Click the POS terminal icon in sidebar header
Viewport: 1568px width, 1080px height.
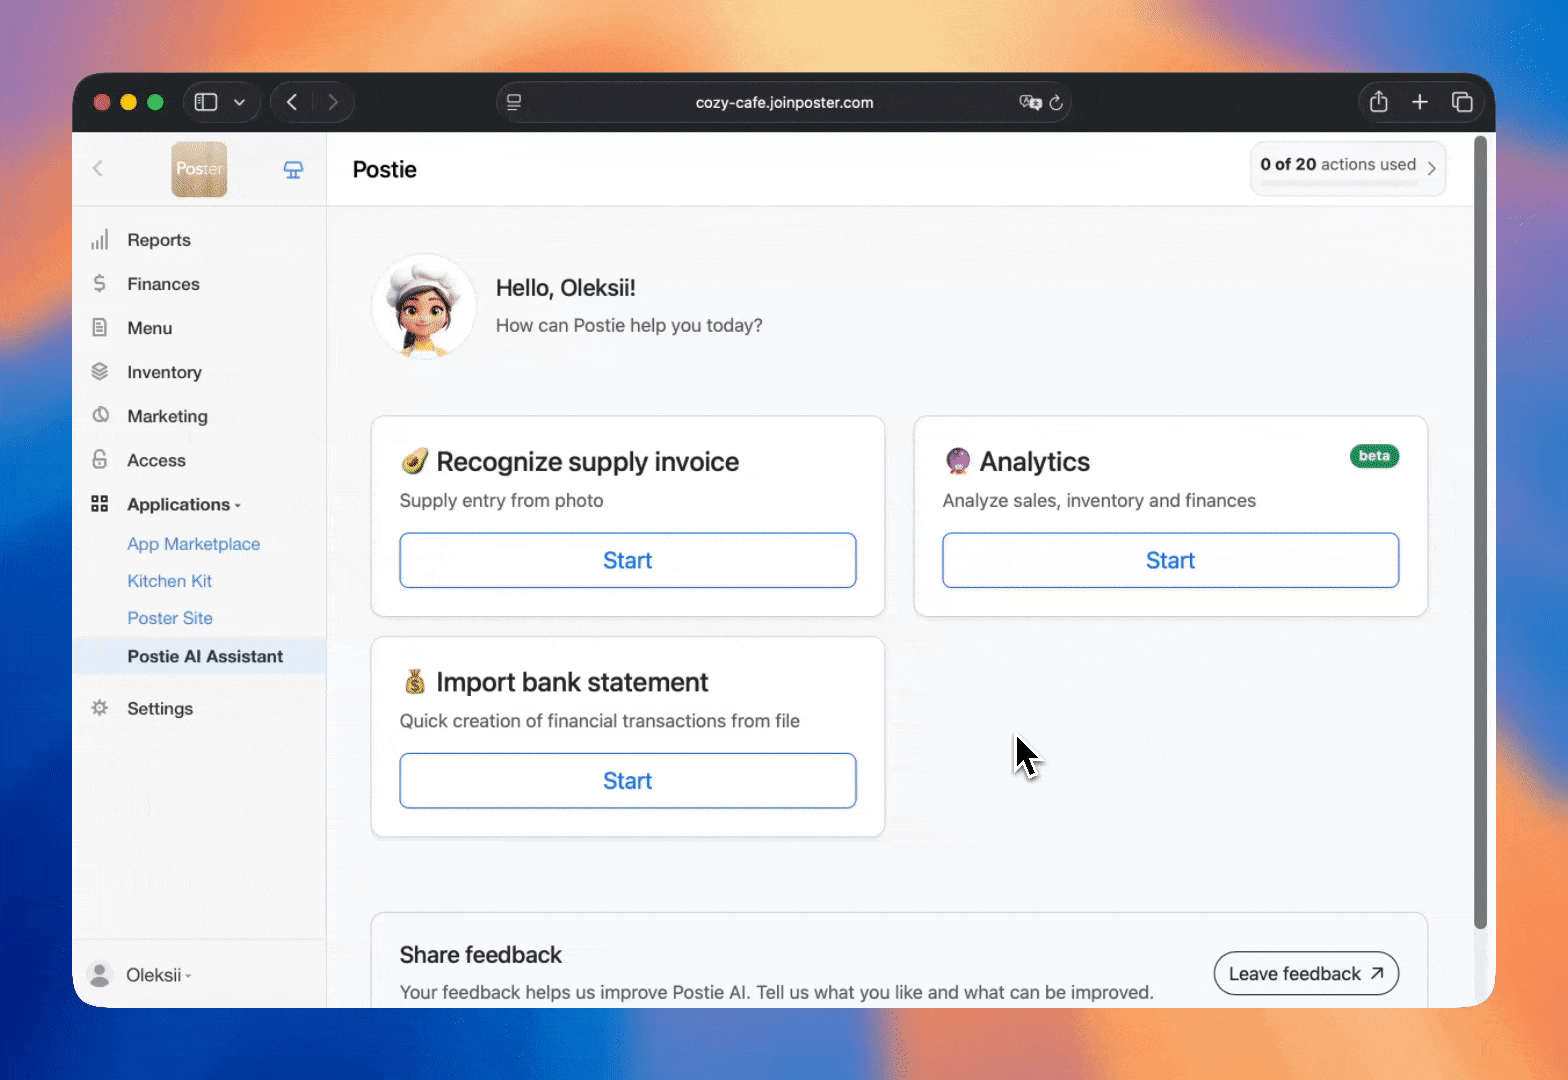(293, 170)
